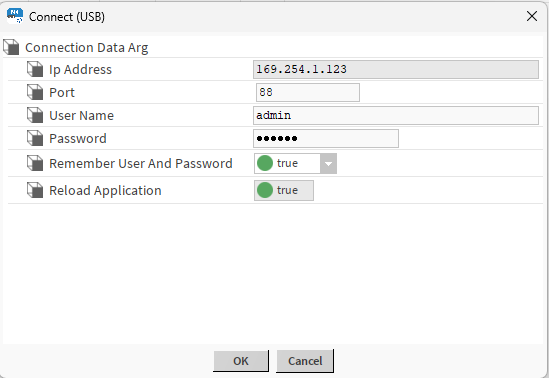This screenshot has height=378, width=549.
Task: Click the Password label text
Action: [78, 139]
